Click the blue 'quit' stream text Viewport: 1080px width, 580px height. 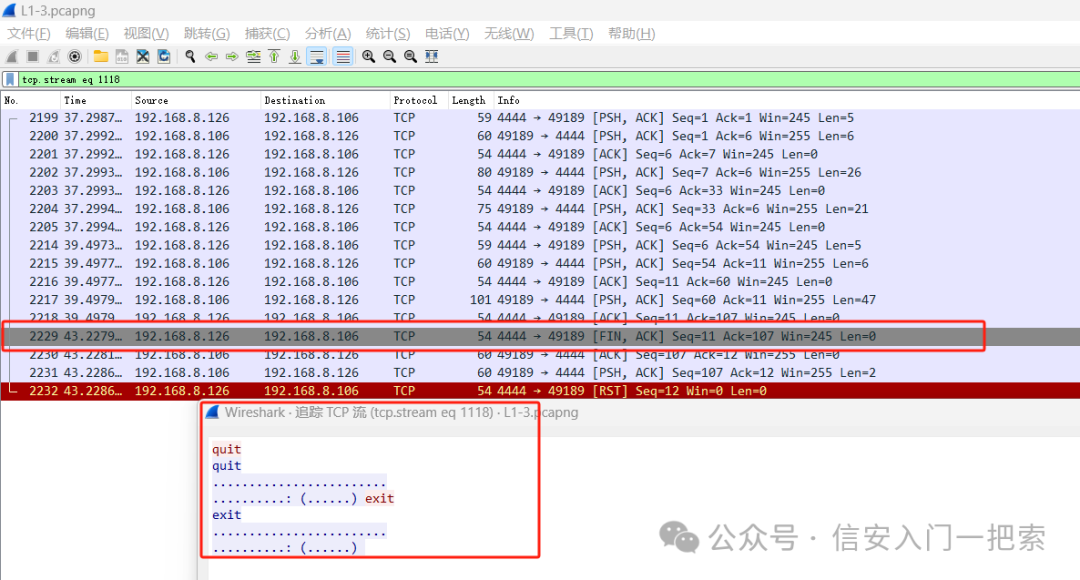pos(227,466)
